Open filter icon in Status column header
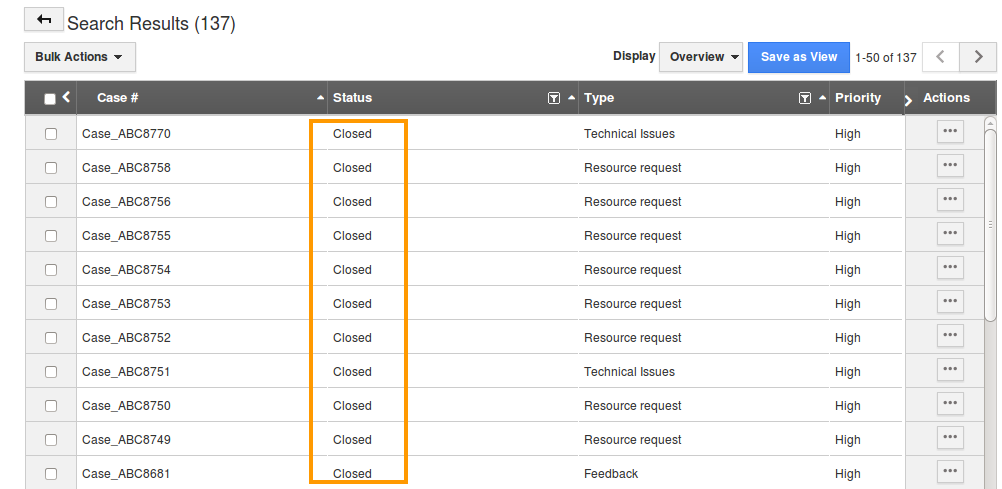 pos(554,98)
